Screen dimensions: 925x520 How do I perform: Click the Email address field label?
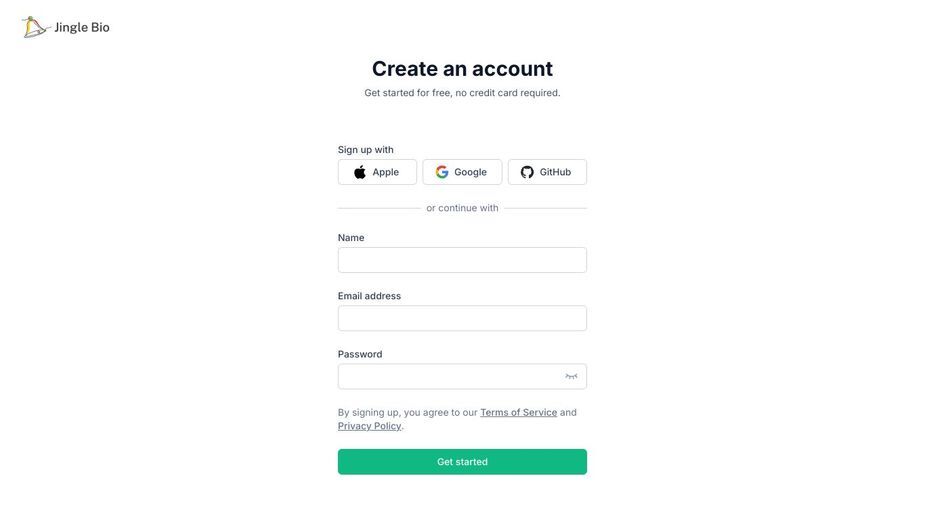(369, 296)
